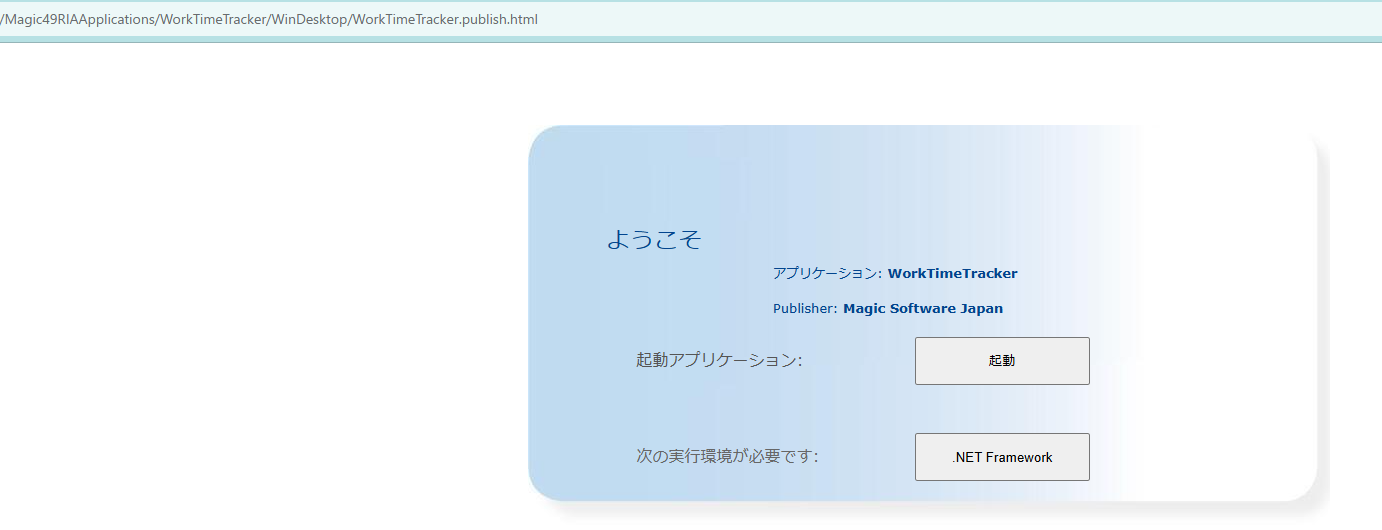Click the Magic49RIAApplications URL segment
Viewport: 1382px width, 530px height.
tap(79, 20)
